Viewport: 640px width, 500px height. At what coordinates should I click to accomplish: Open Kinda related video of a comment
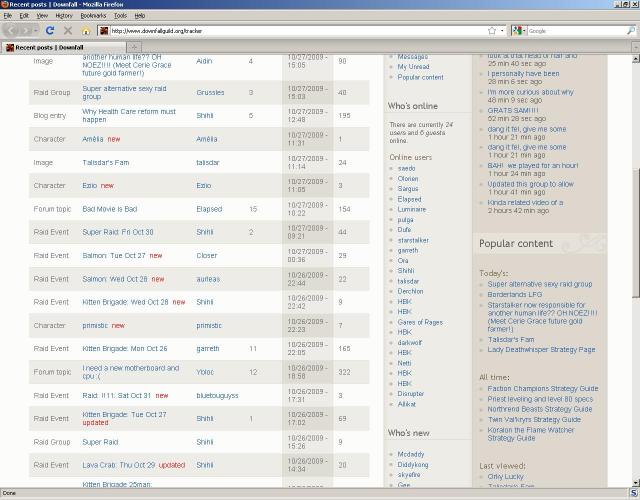pos(525,202)
